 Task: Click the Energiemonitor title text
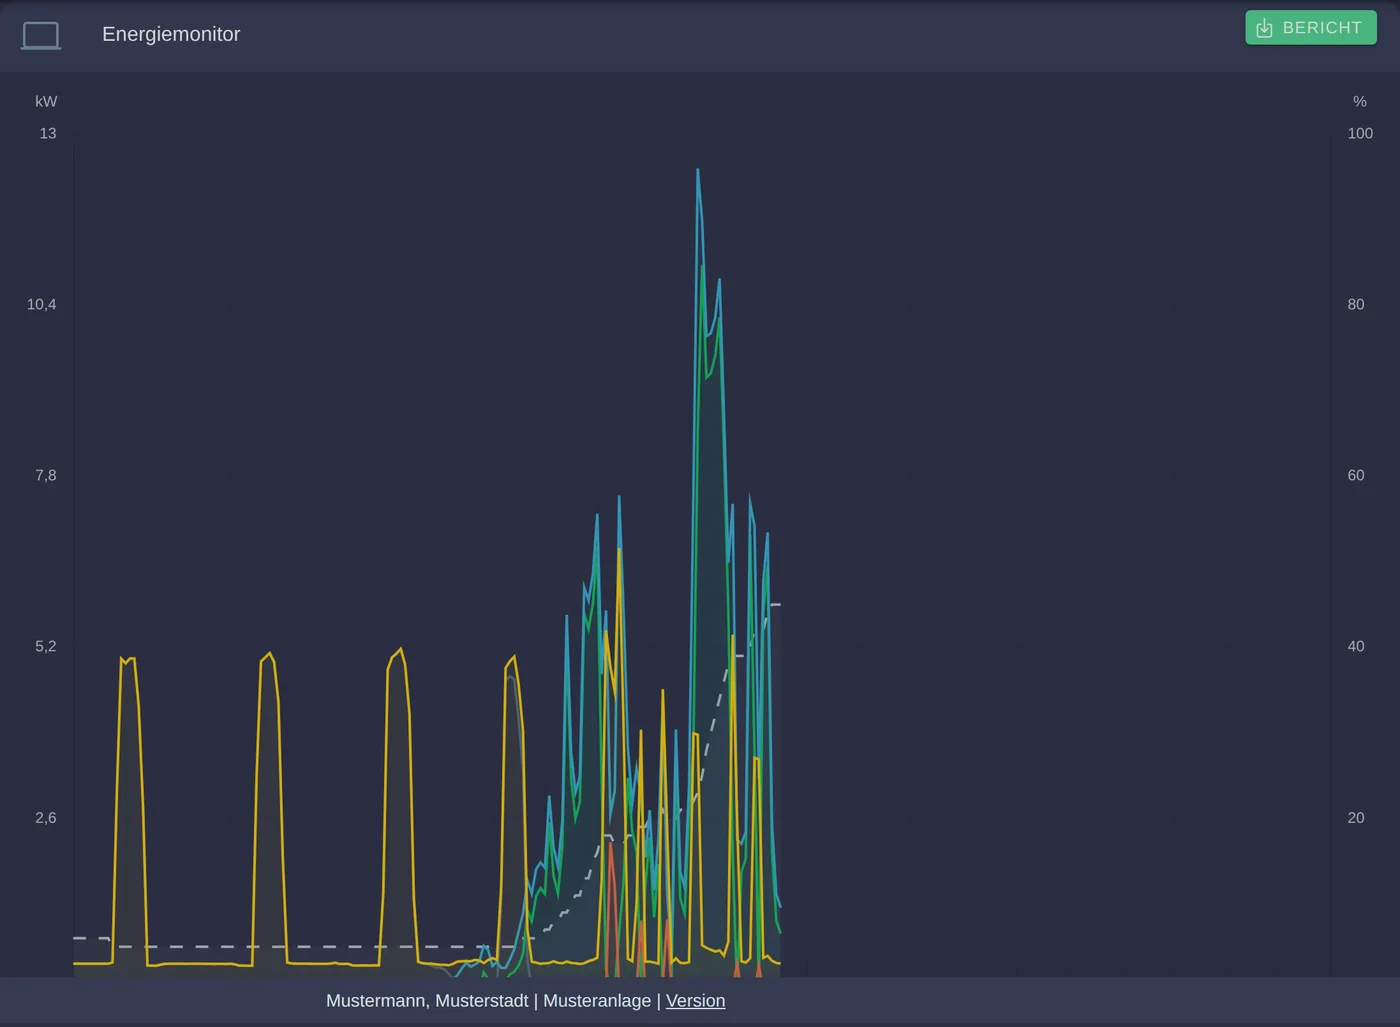pos(171,34)
